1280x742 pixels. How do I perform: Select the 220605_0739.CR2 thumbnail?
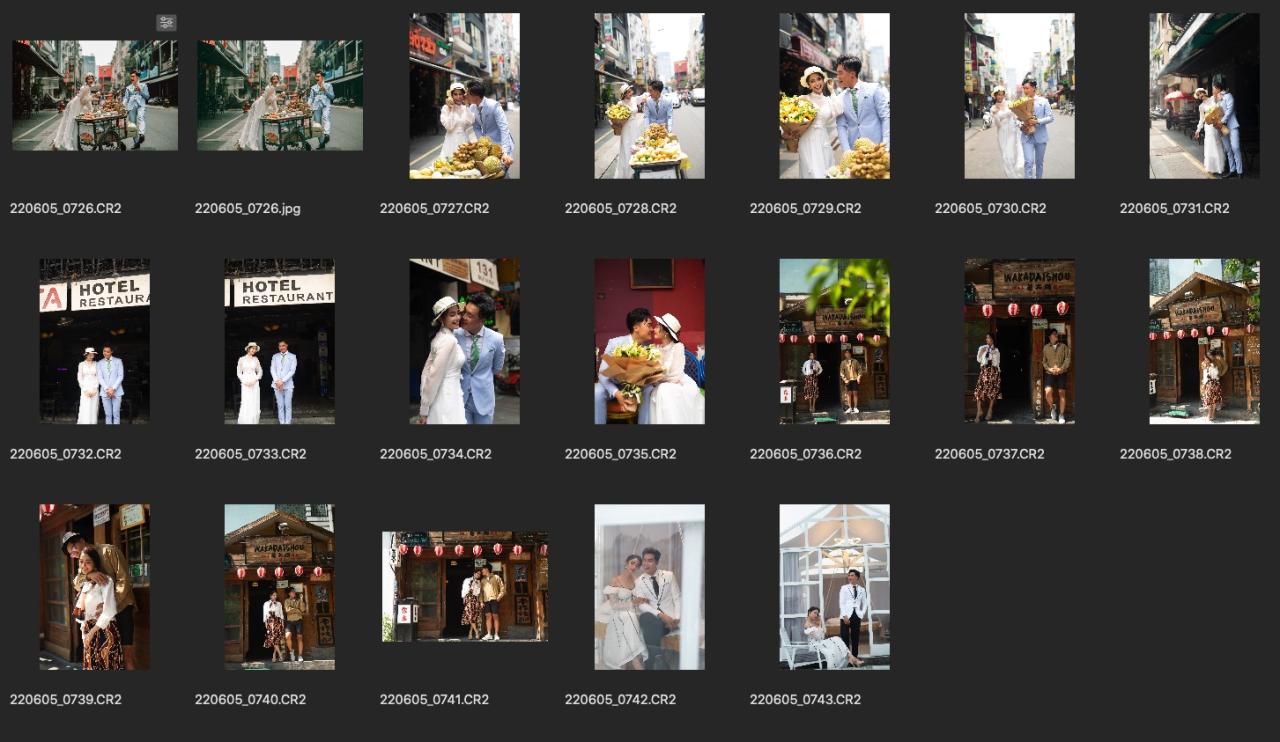click(95, 587)
